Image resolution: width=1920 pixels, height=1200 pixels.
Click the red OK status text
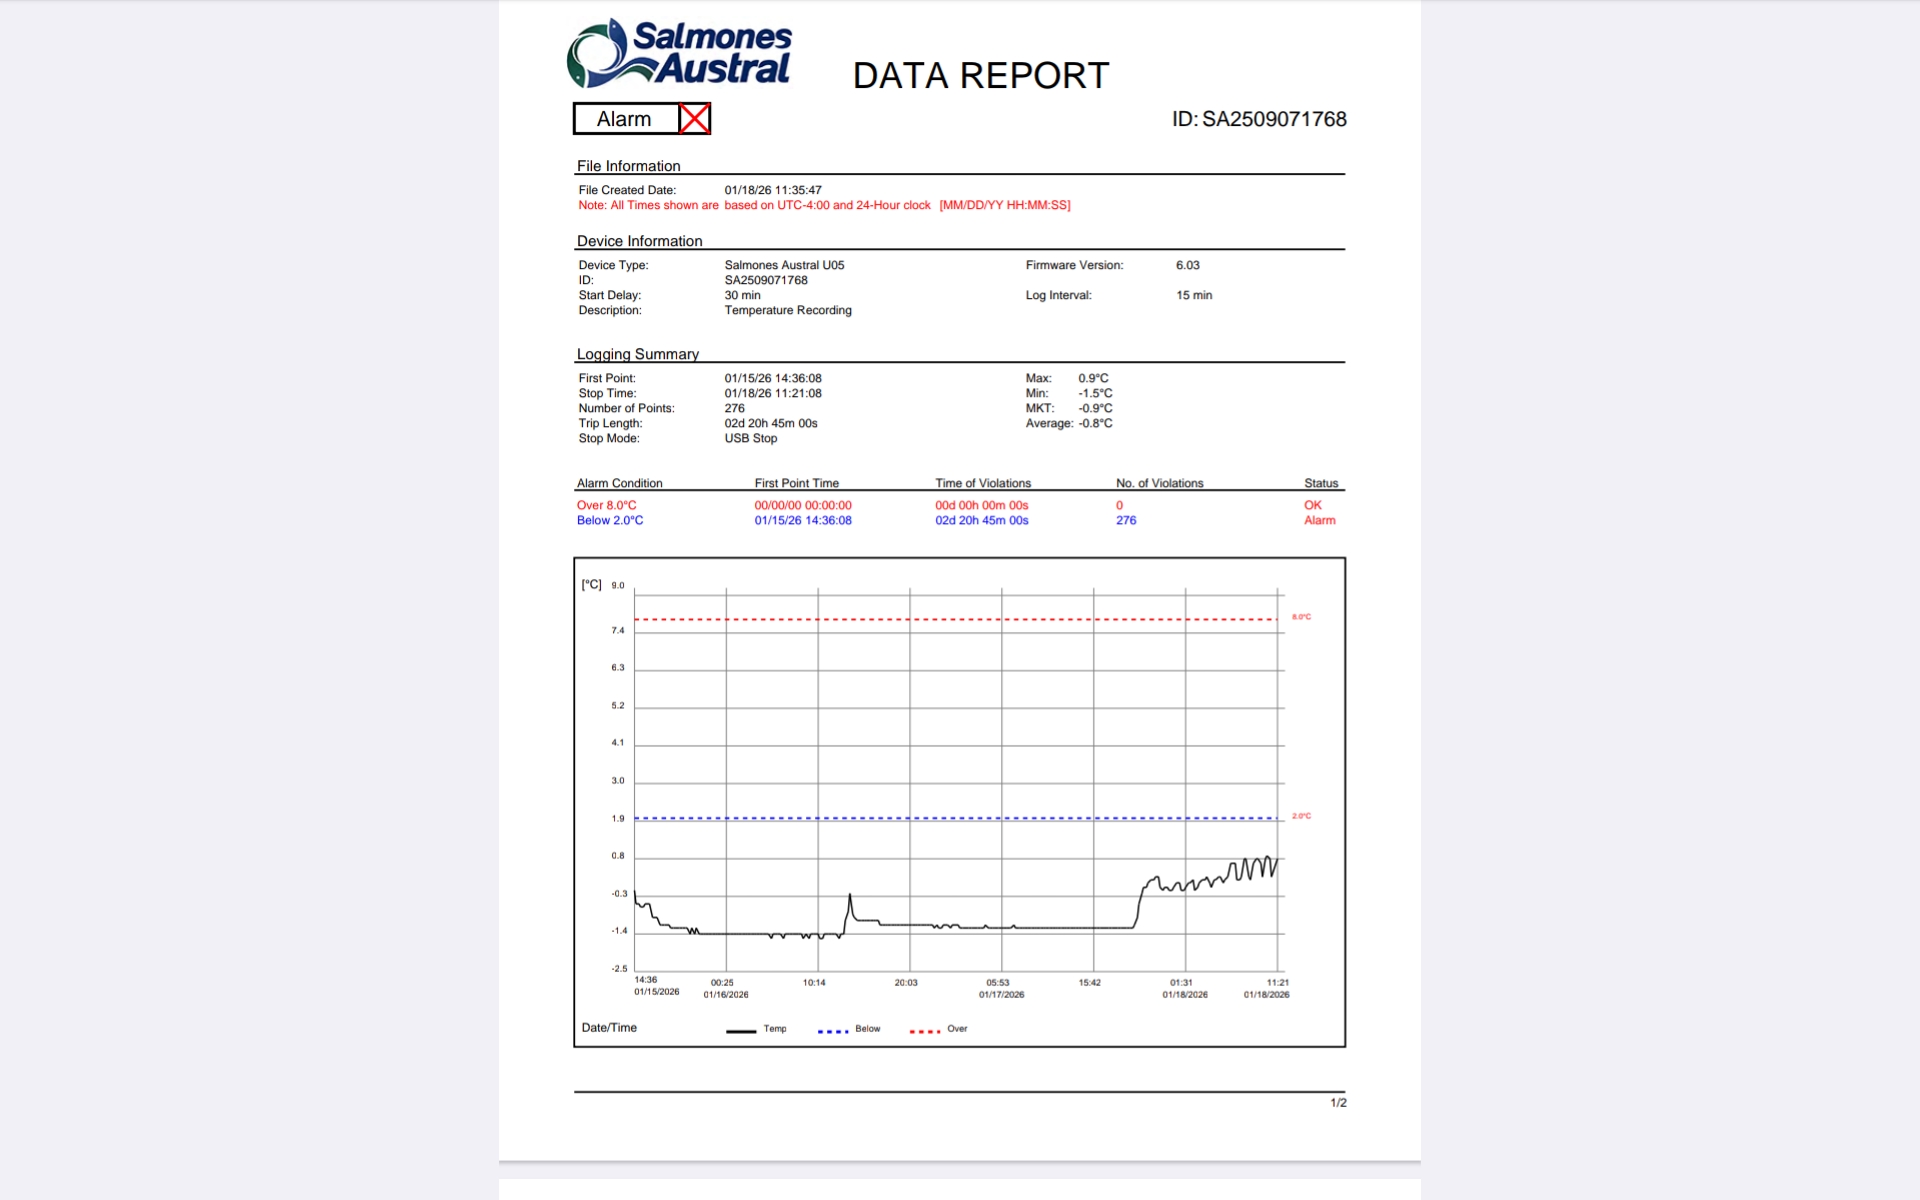tap(1312, 505)
